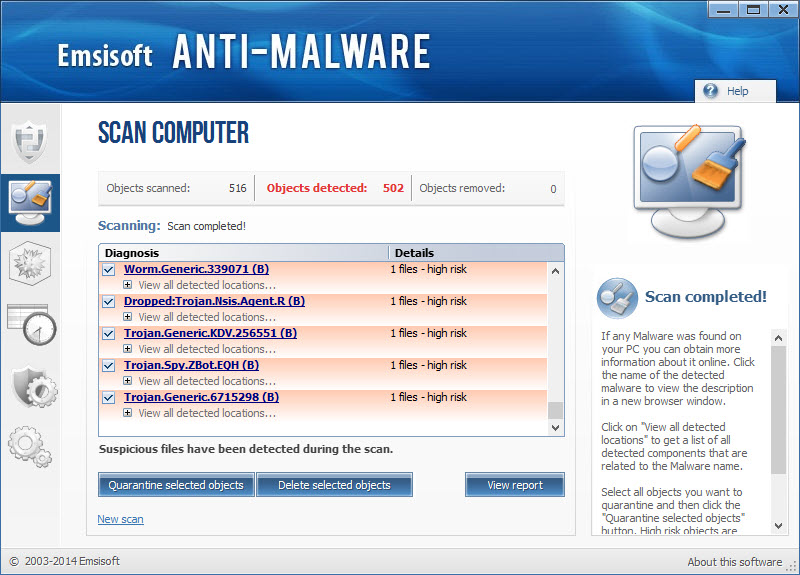
Task: Start a New scan link
Action: (x=120, y=519)
